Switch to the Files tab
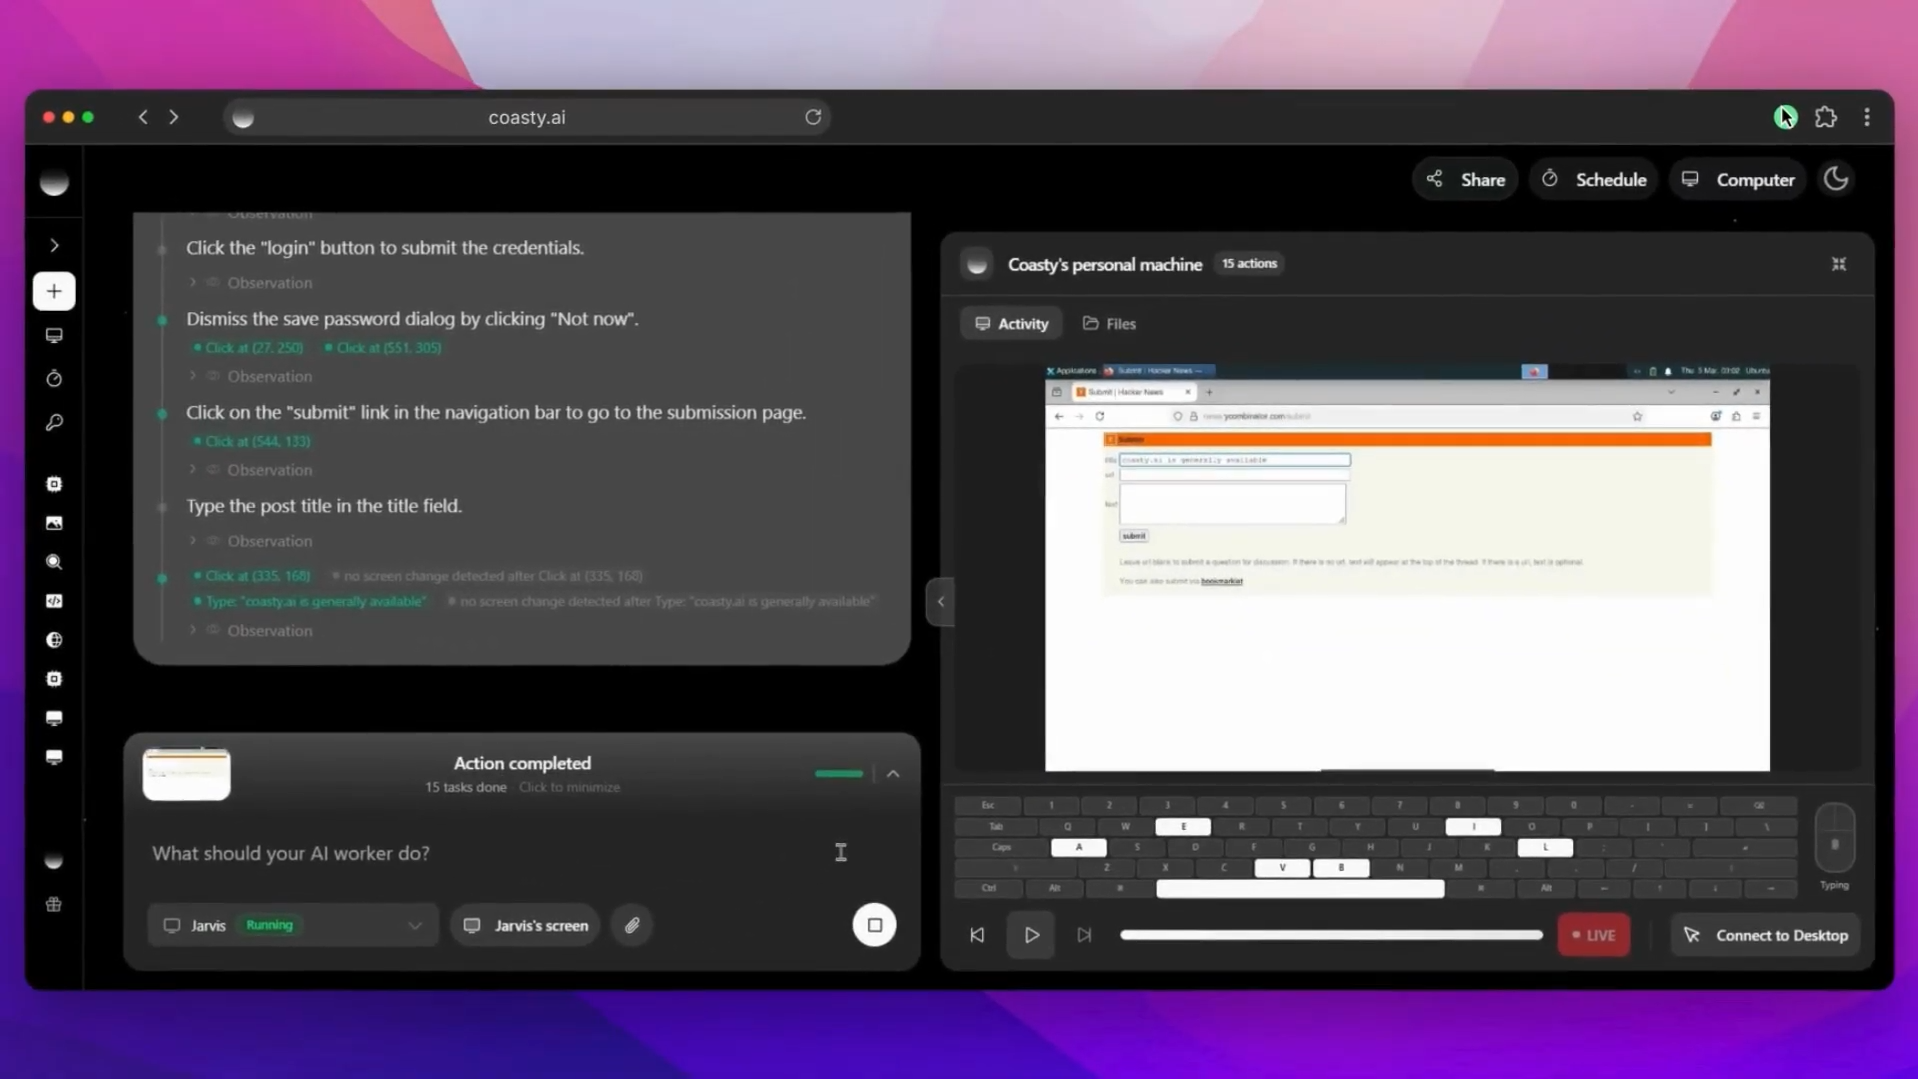 (1108, 323)
